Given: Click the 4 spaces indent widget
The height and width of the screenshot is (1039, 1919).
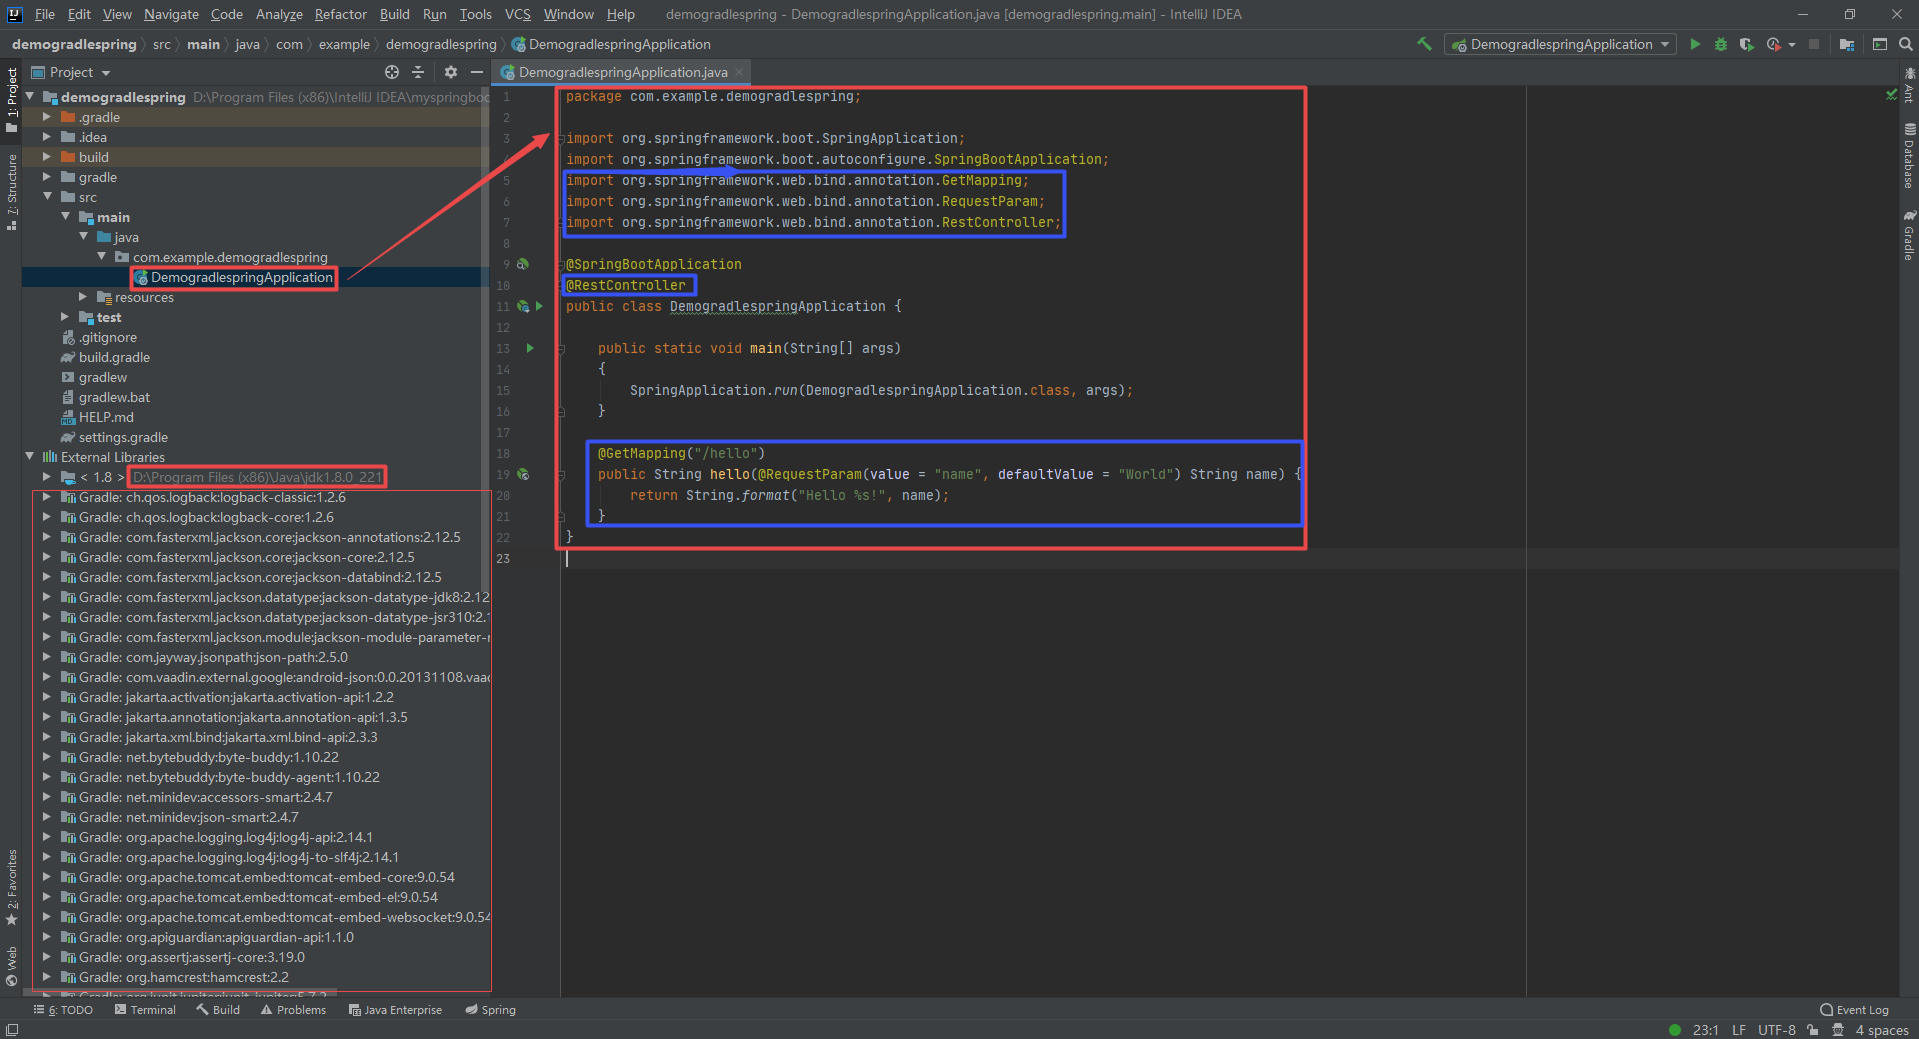Looking at the screenshot, I should pos(1882,1030).
